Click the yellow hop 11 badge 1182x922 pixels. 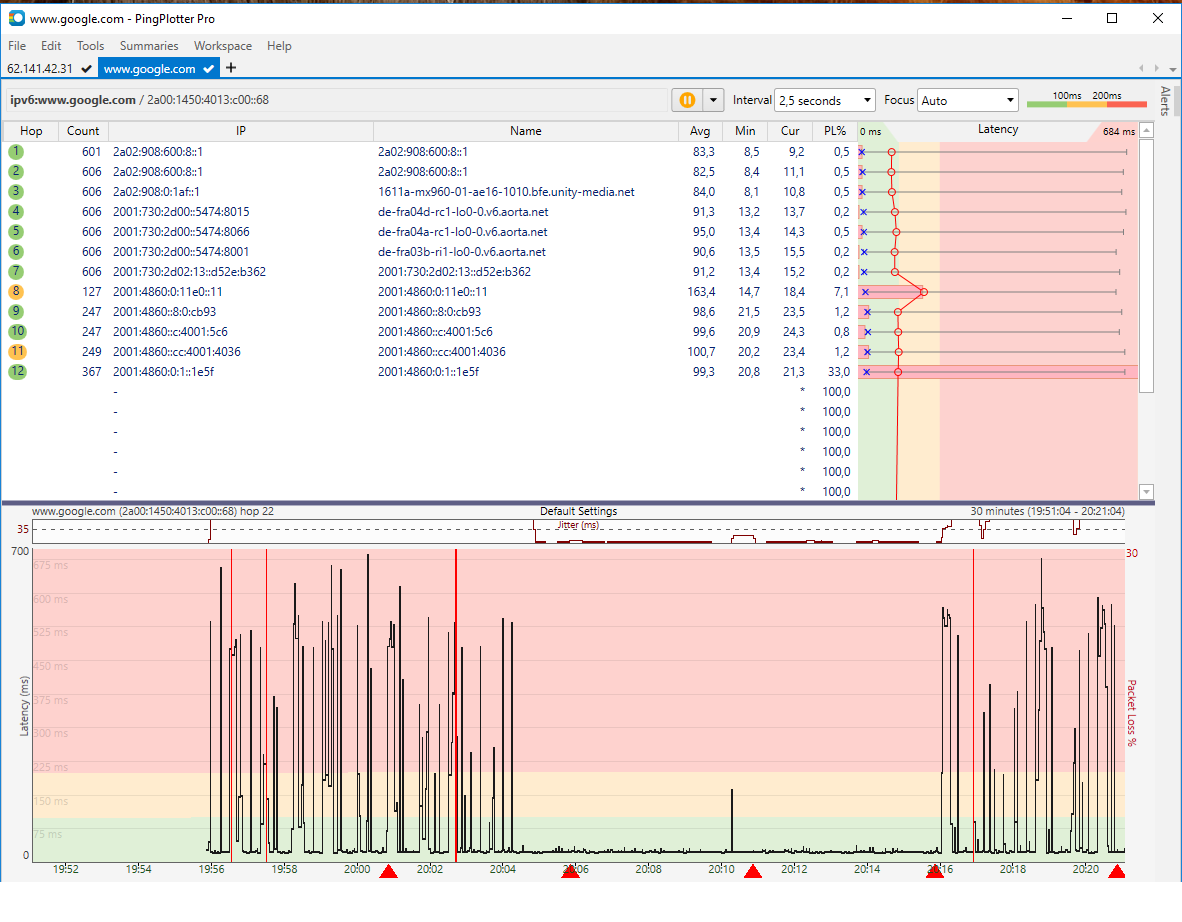[15, 351]
